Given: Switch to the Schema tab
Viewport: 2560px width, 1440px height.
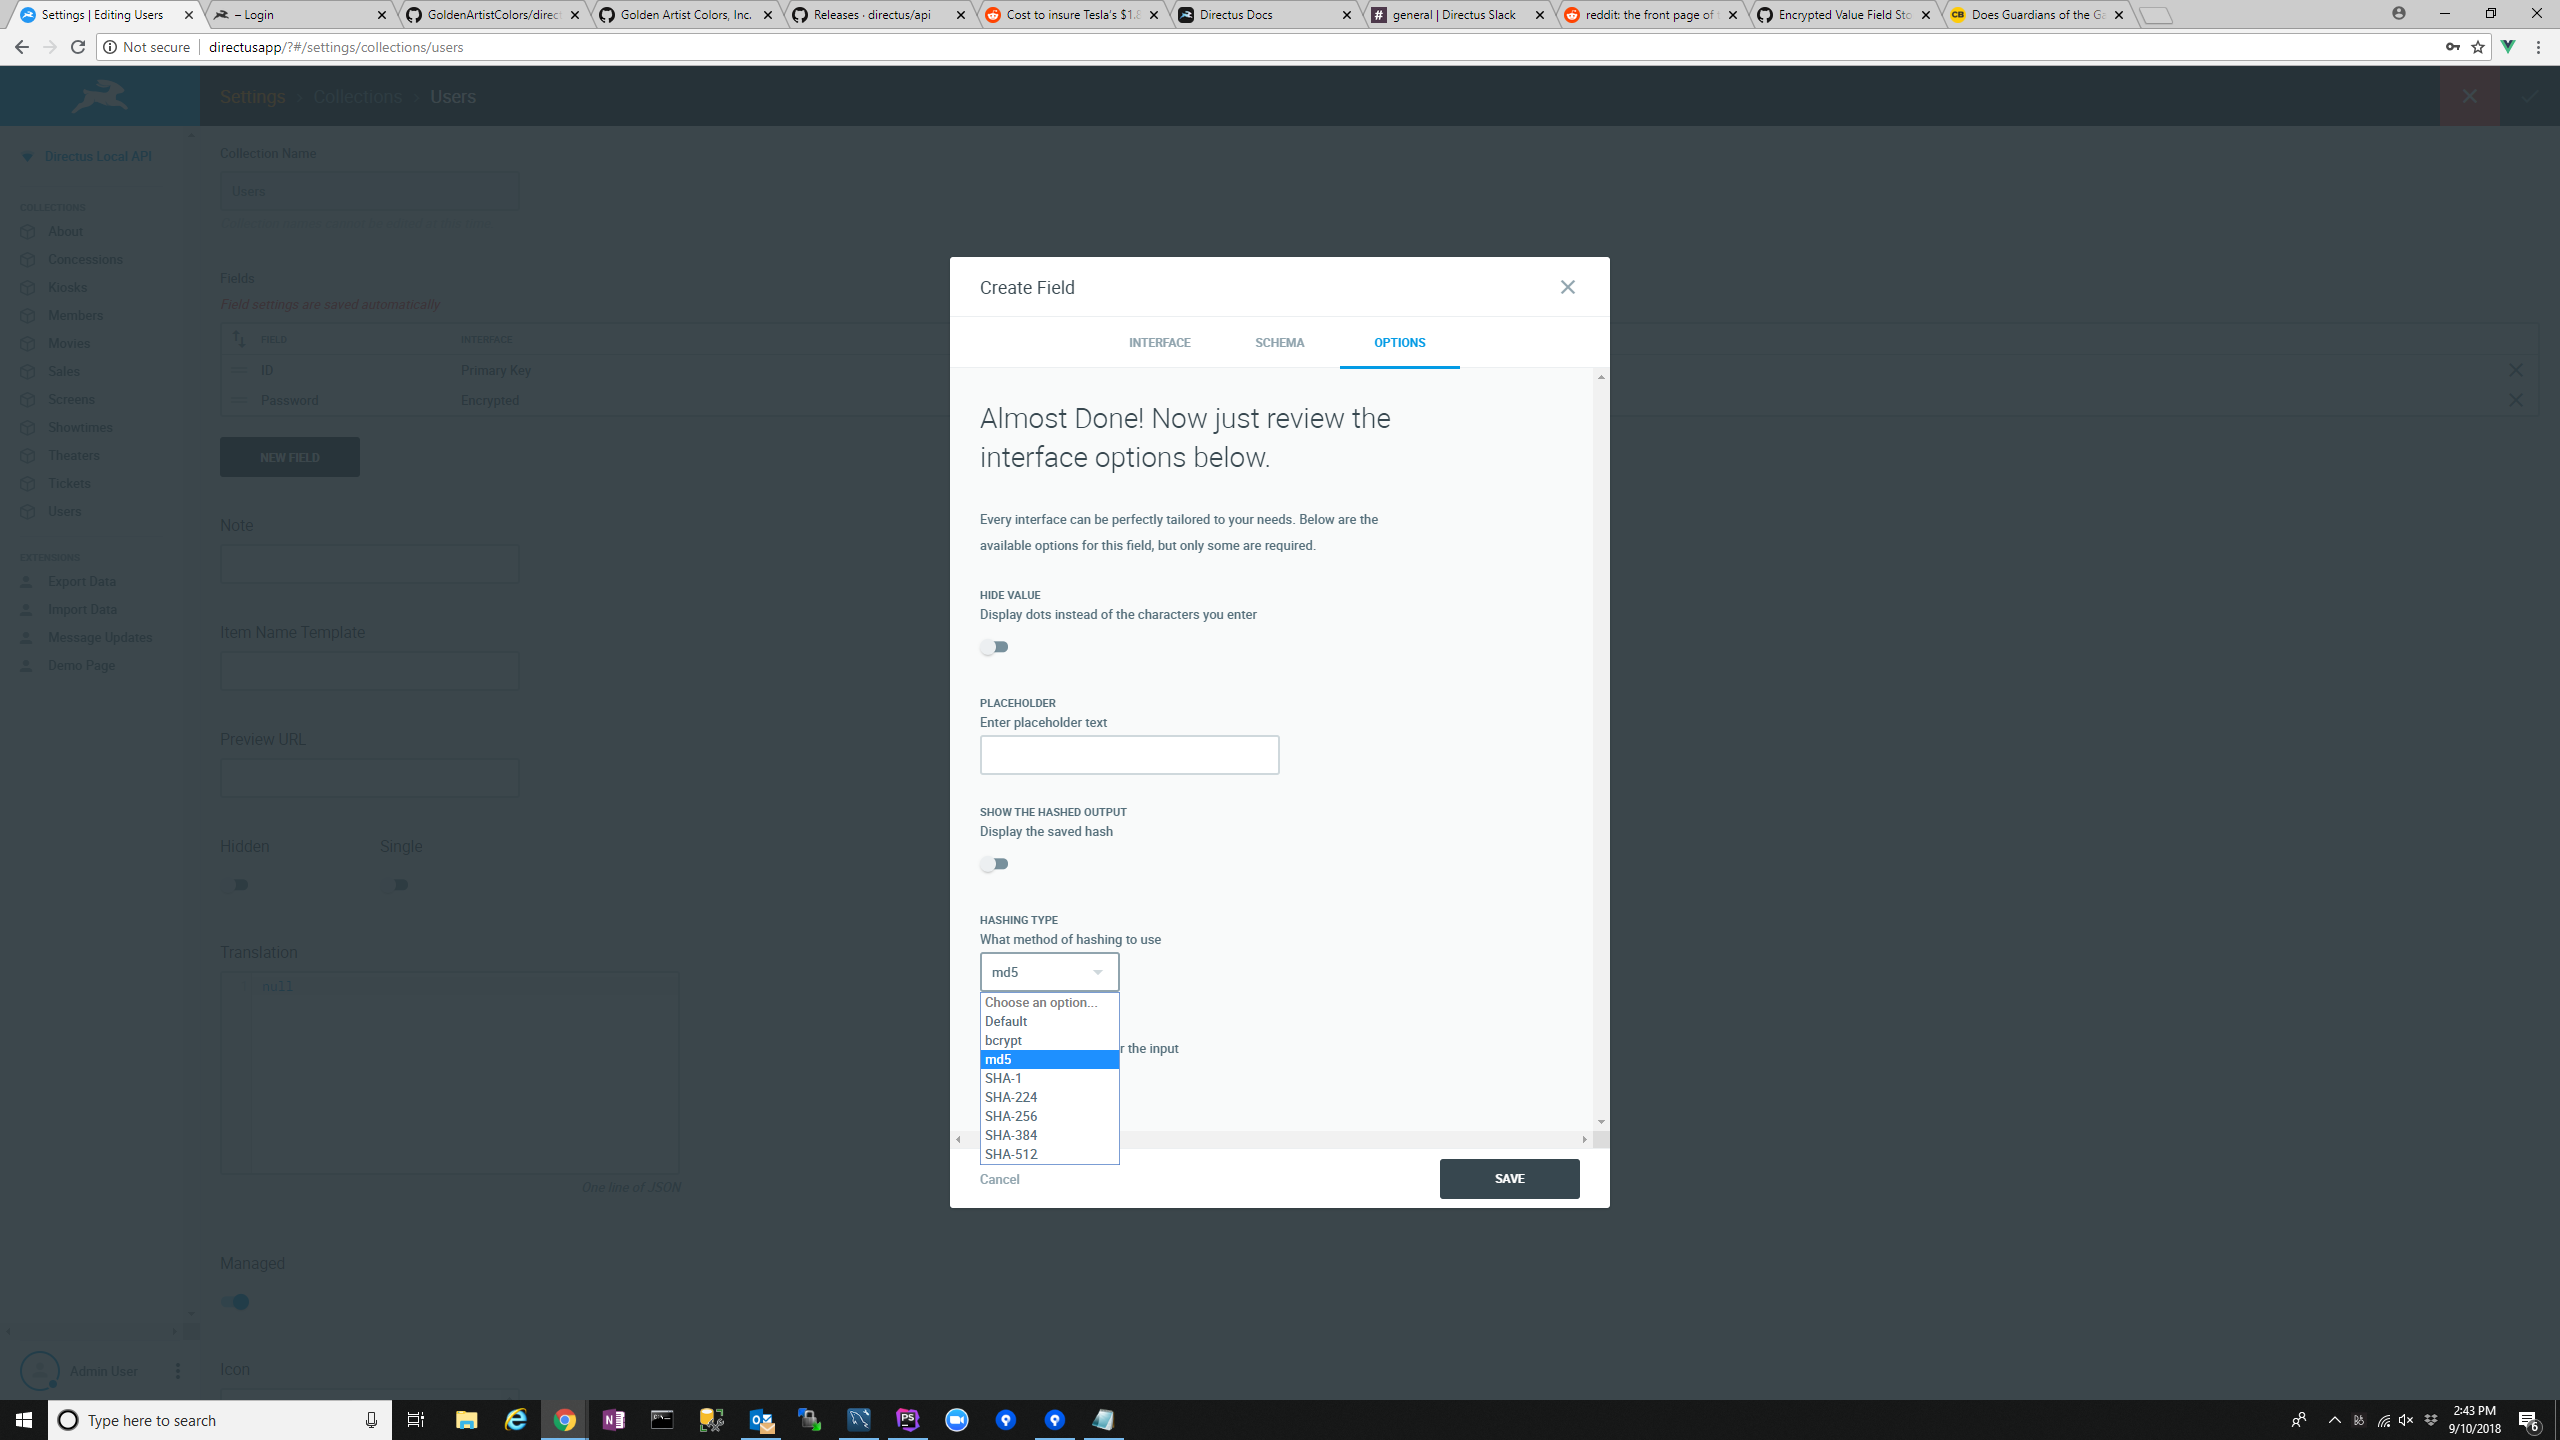Looking at the screenshot, I should pyautogui.click(x=1279, y=342).
